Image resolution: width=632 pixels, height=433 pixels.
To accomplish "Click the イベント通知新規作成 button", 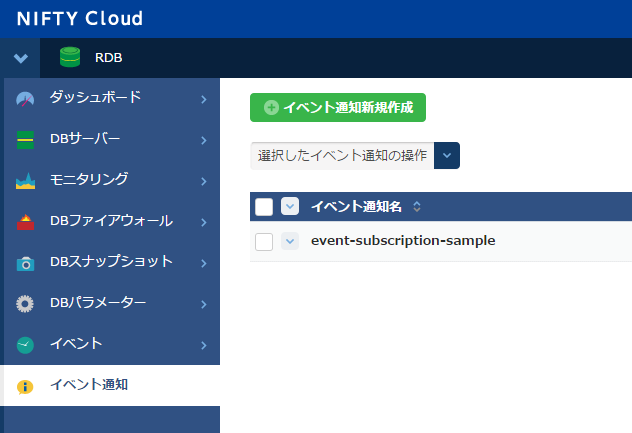I will [338, 107].
